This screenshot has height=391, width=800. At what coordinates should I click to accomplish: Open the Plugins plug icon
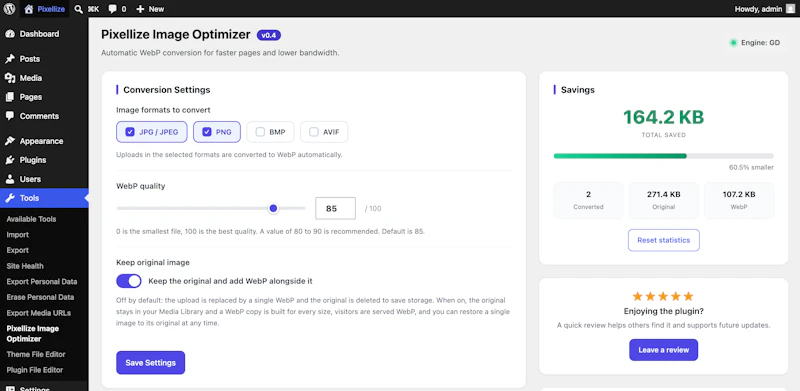10,160
